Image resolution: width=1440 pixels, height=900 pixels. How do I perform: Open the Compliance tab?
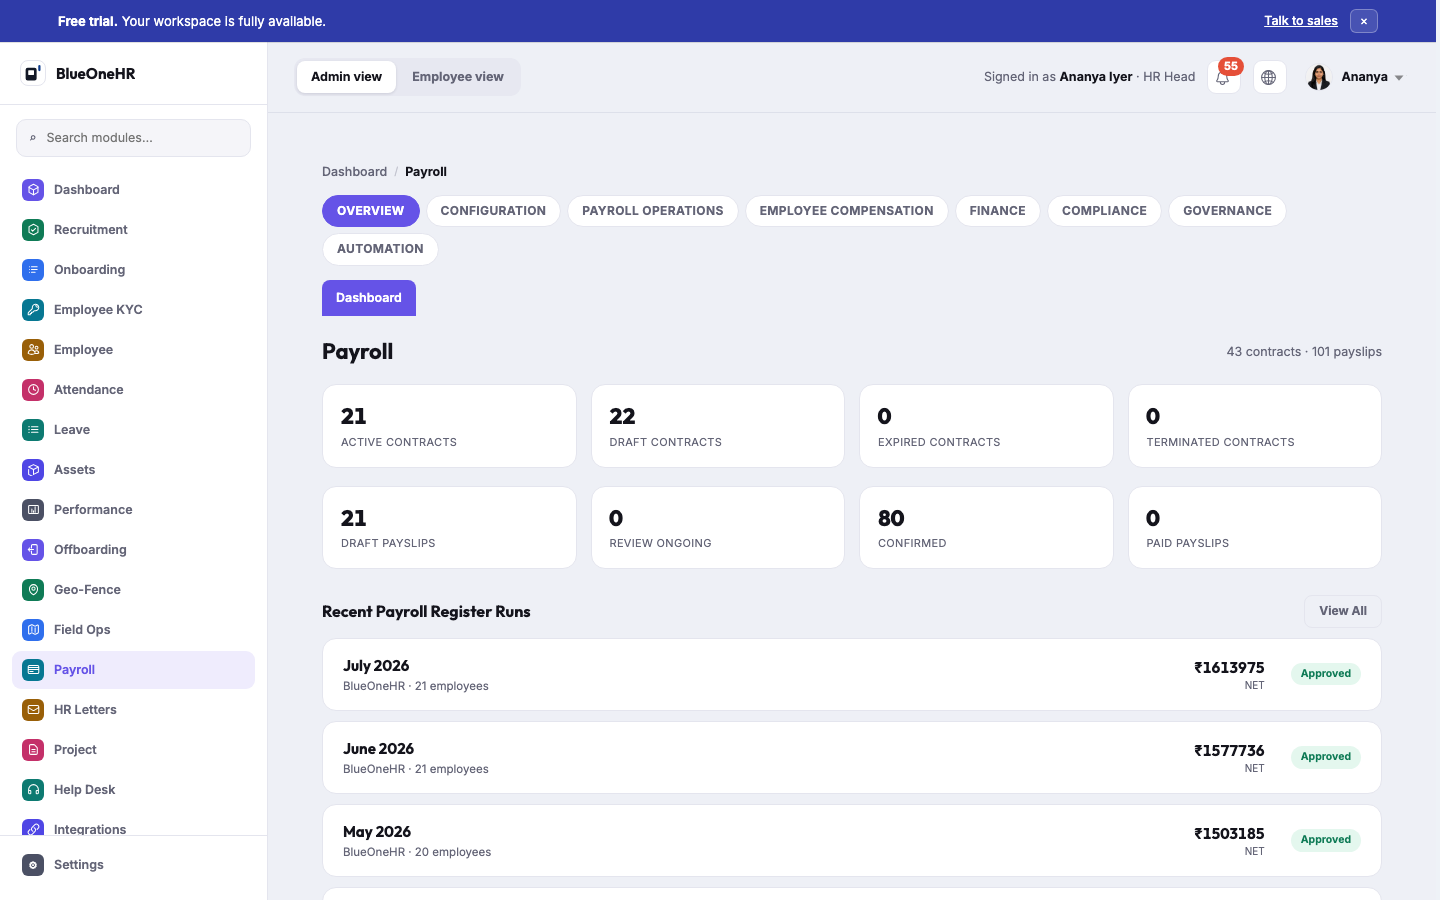tap(1104, 211)
